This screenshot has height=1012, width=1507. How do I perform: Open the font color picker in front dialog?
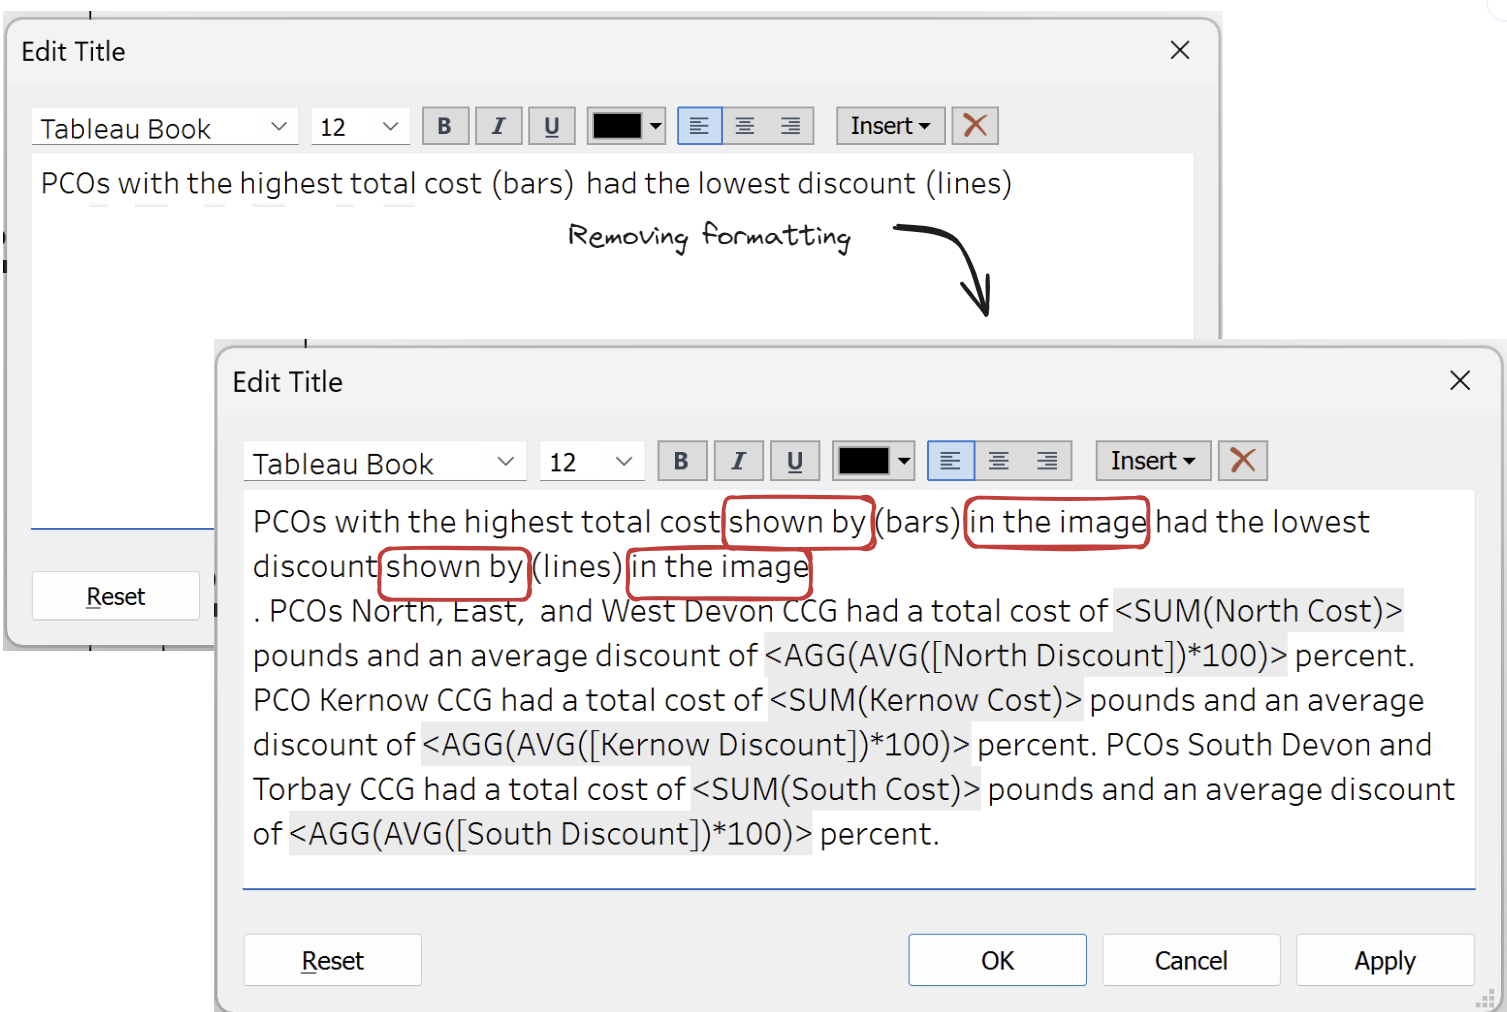pos(874,461)
